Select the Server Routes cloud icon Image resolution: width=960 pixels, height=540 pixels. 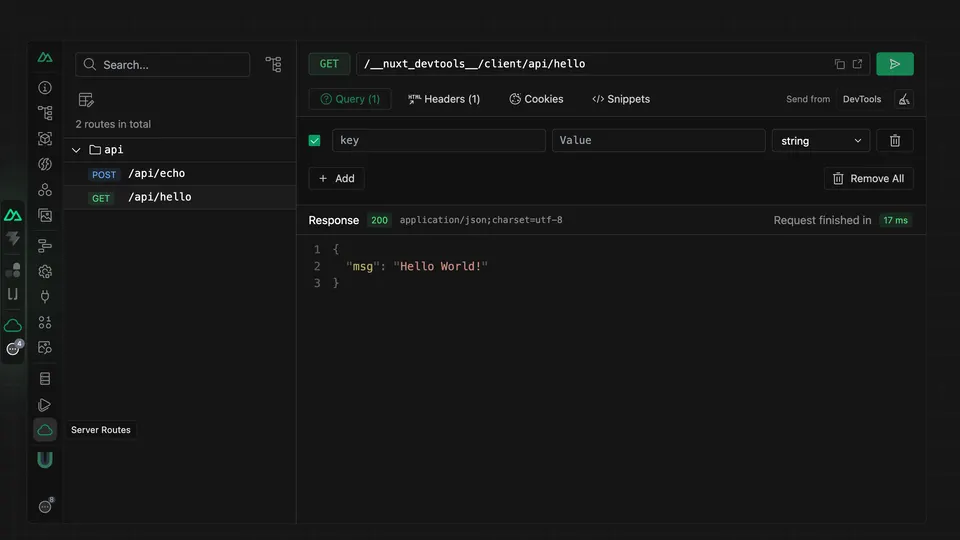point(45,430)
